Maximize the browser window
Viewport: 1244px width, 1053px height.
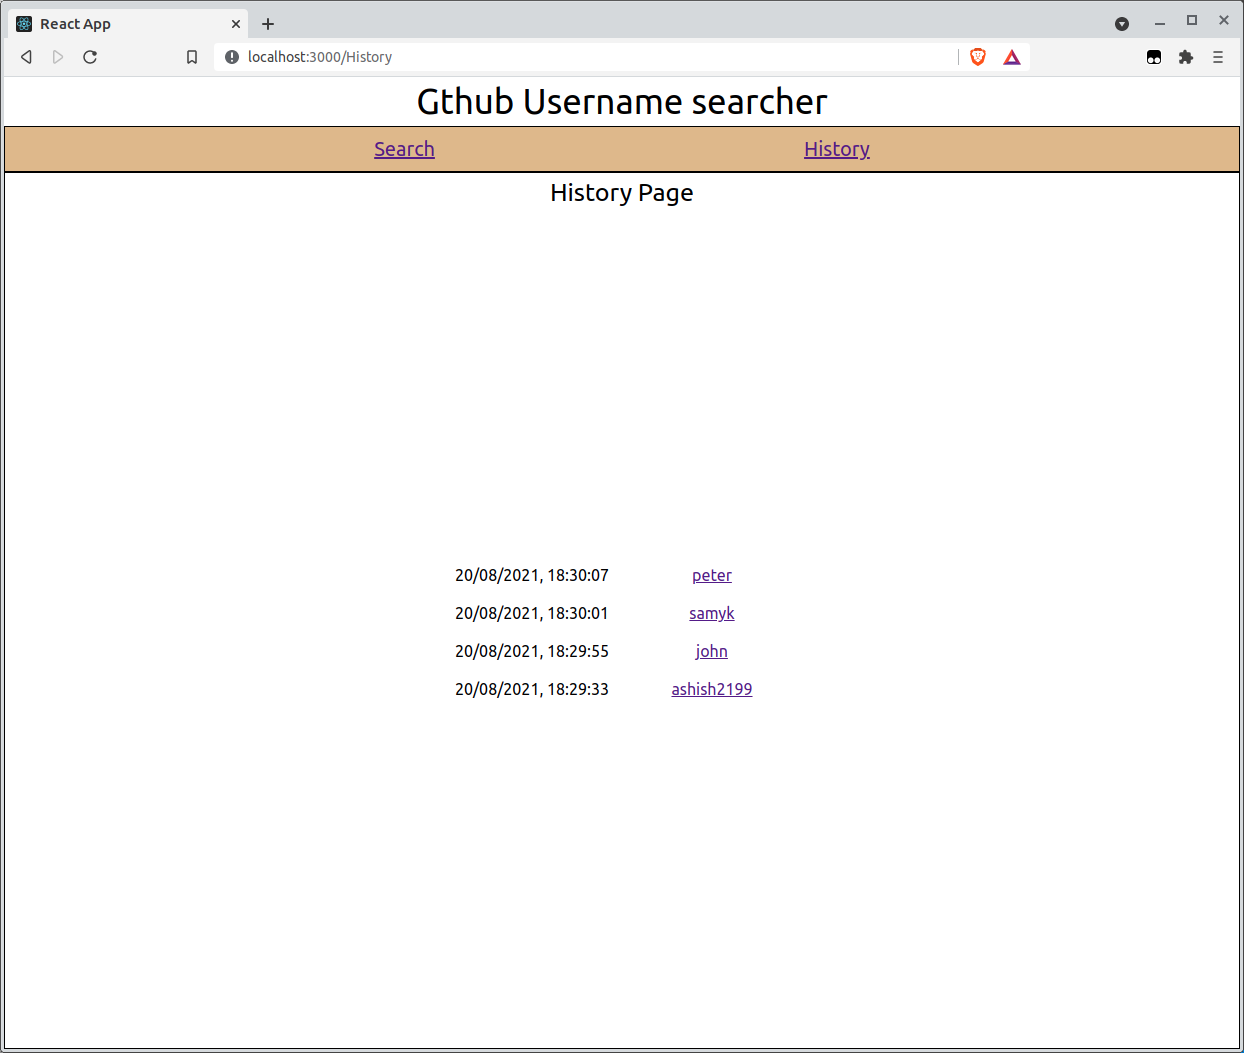pos(1192,20)
